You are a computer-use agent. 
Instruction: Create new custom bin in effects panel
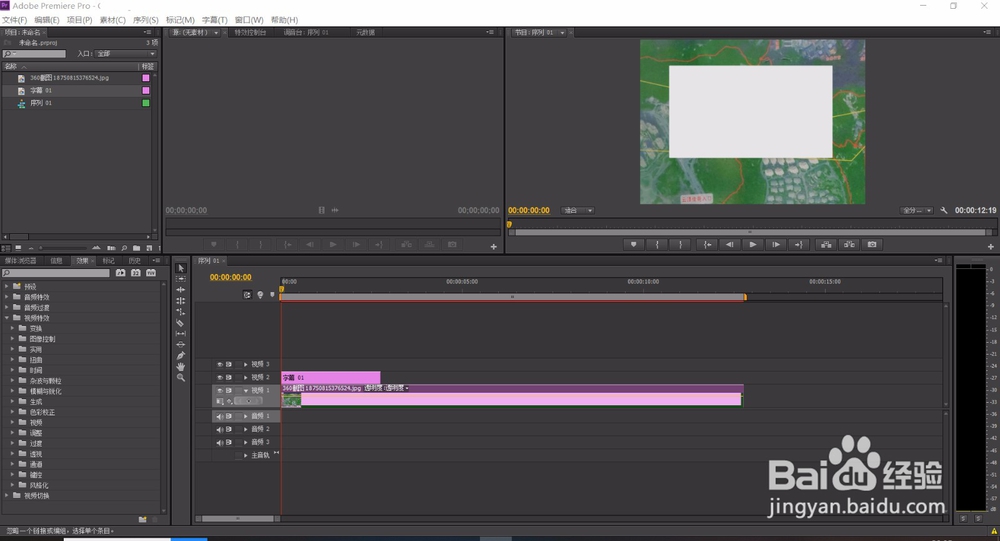click(143, 519)
